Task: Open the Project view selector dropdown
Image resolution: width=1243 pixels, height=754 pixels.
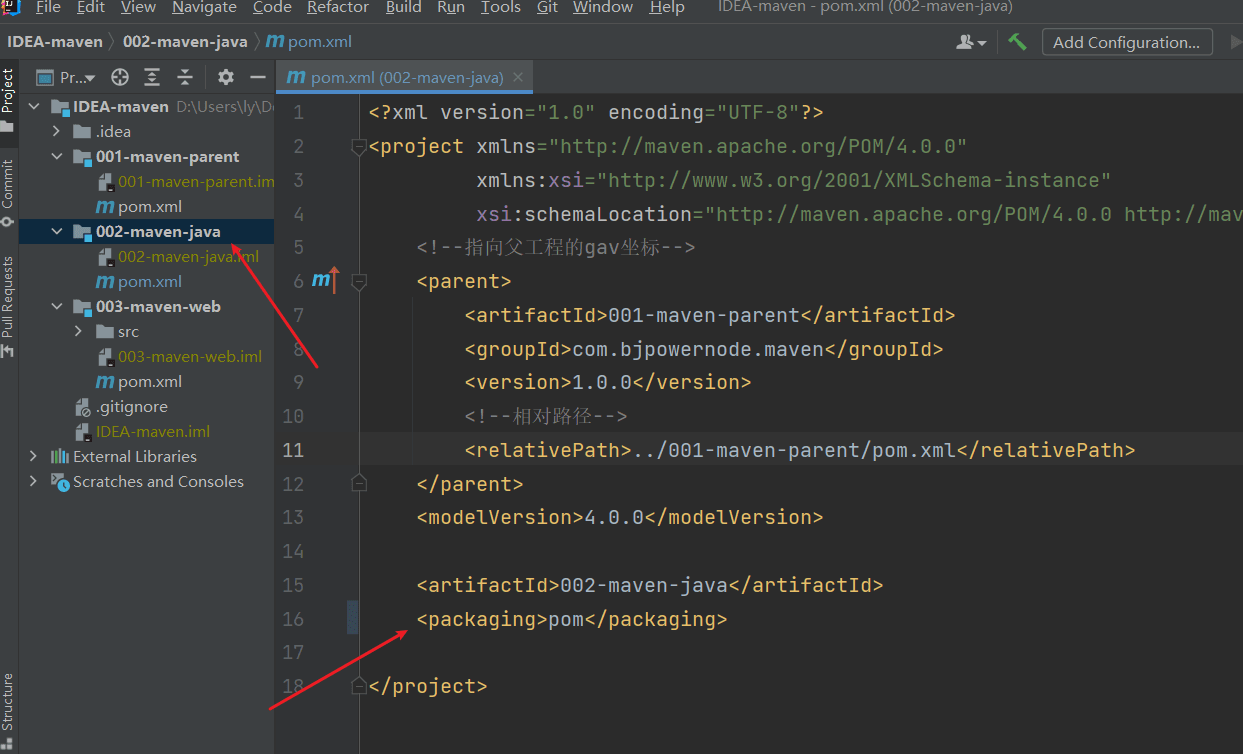Action: (66, 77)
